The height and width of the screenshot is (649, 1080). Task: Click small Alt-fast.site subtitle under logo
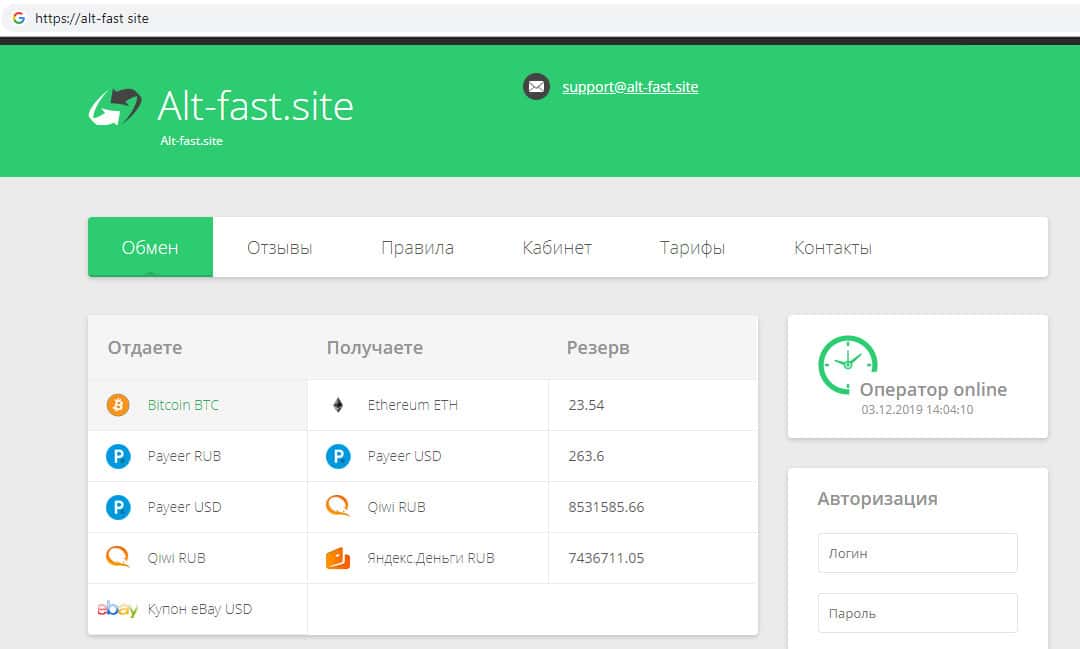(x=191, y=141)
